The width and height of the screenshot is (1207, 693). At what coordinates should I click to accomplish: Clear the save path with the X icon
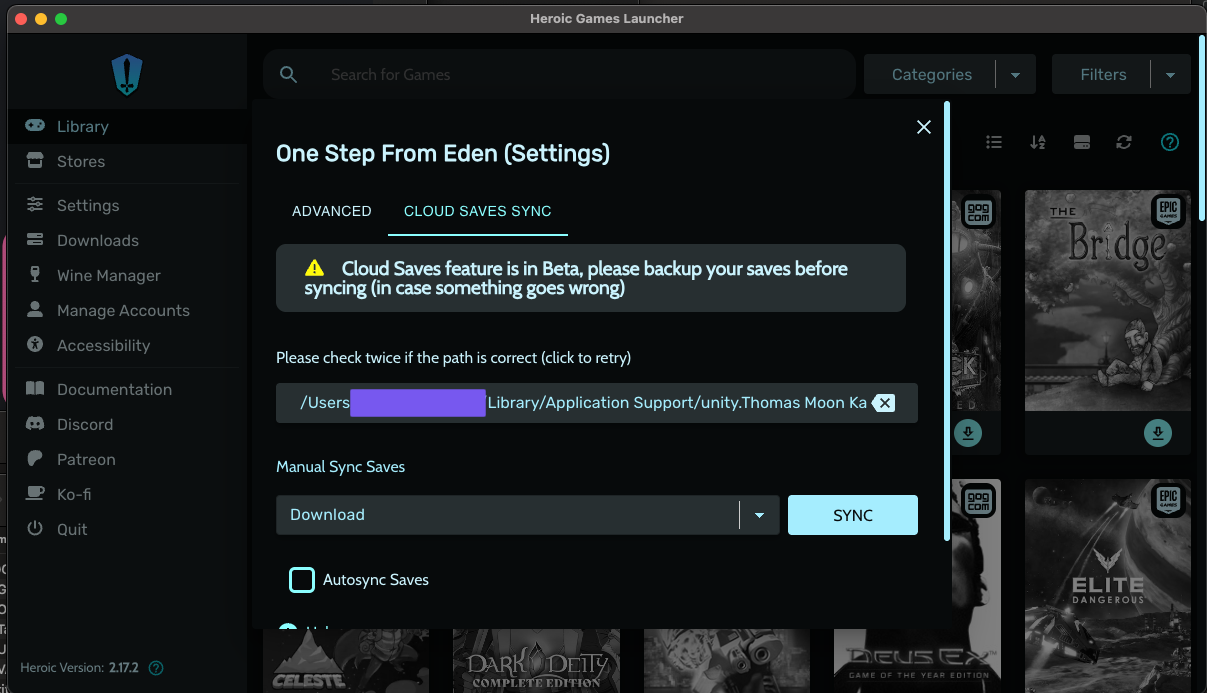point(884,403)
